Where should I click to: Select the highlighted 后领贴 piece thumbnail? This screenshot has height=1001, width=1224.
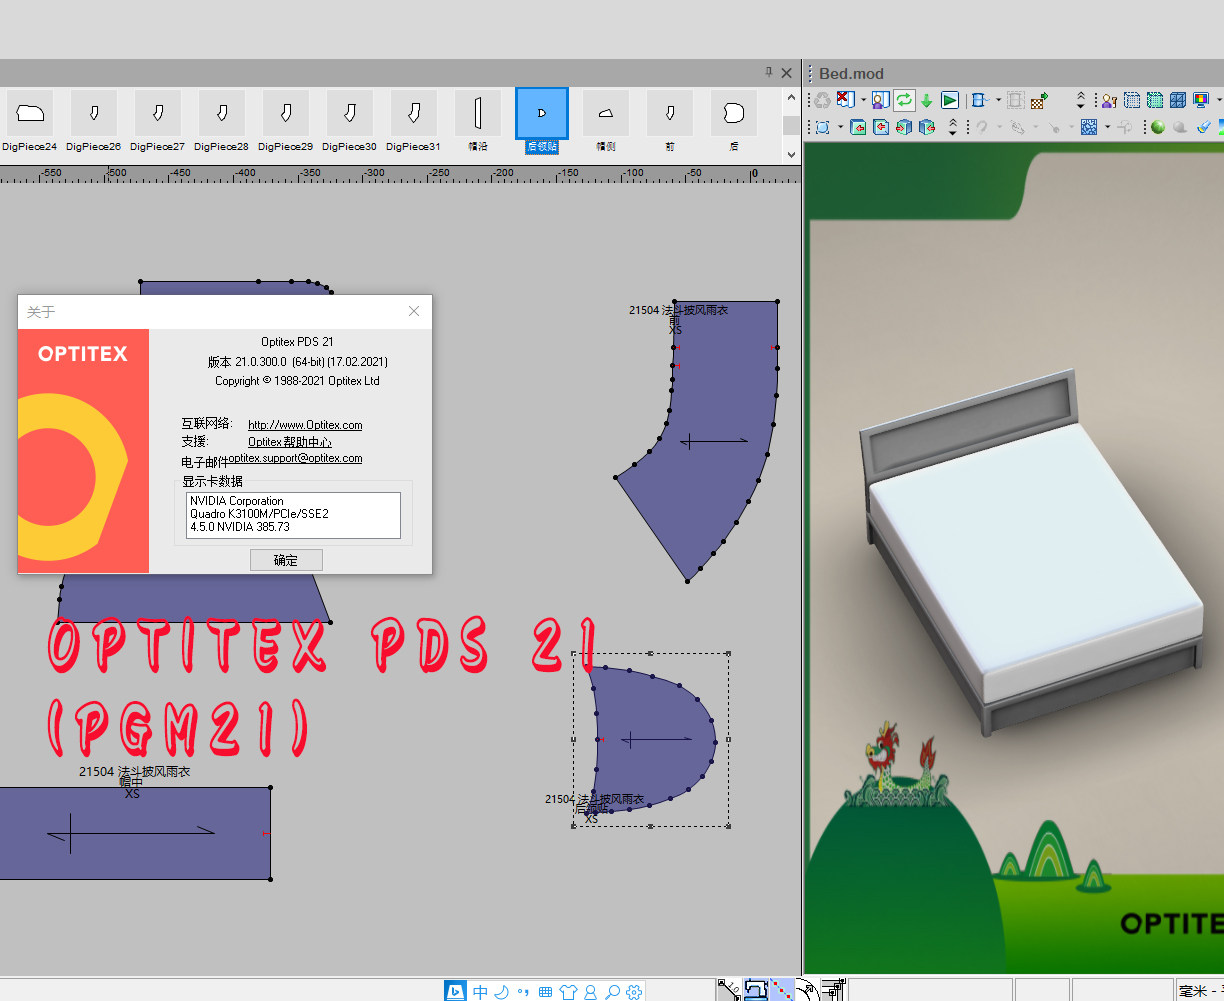tap(541, 115)
